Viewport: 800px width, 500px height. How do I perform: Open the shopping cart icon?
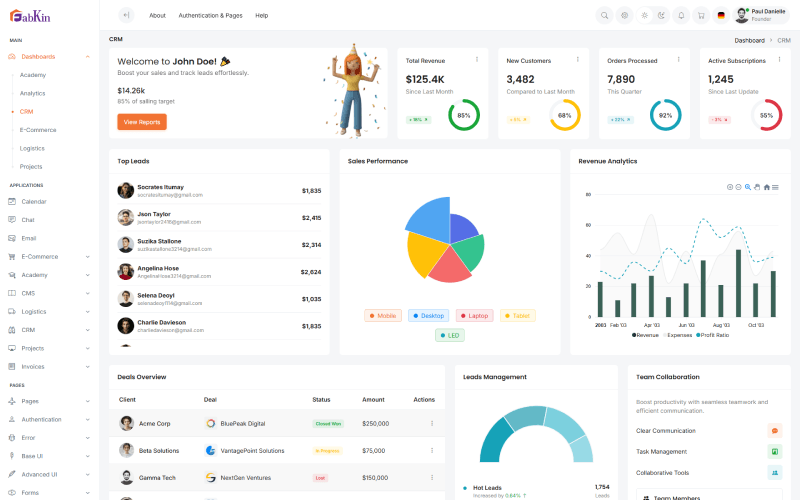700,15
